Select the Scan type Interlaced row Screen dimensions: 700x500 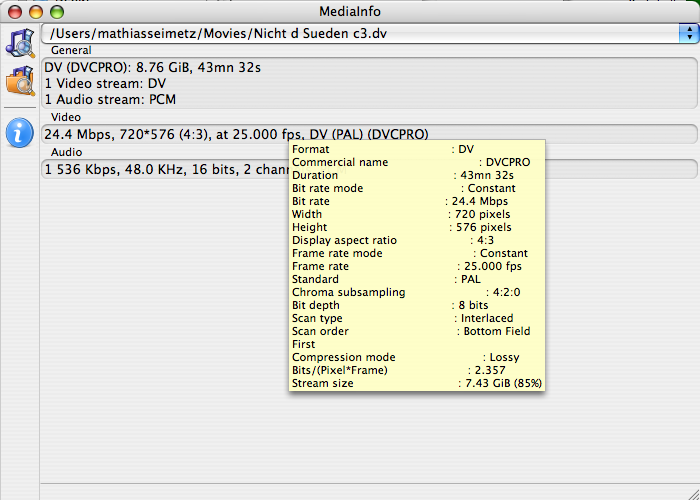click(x=403, y=318)
